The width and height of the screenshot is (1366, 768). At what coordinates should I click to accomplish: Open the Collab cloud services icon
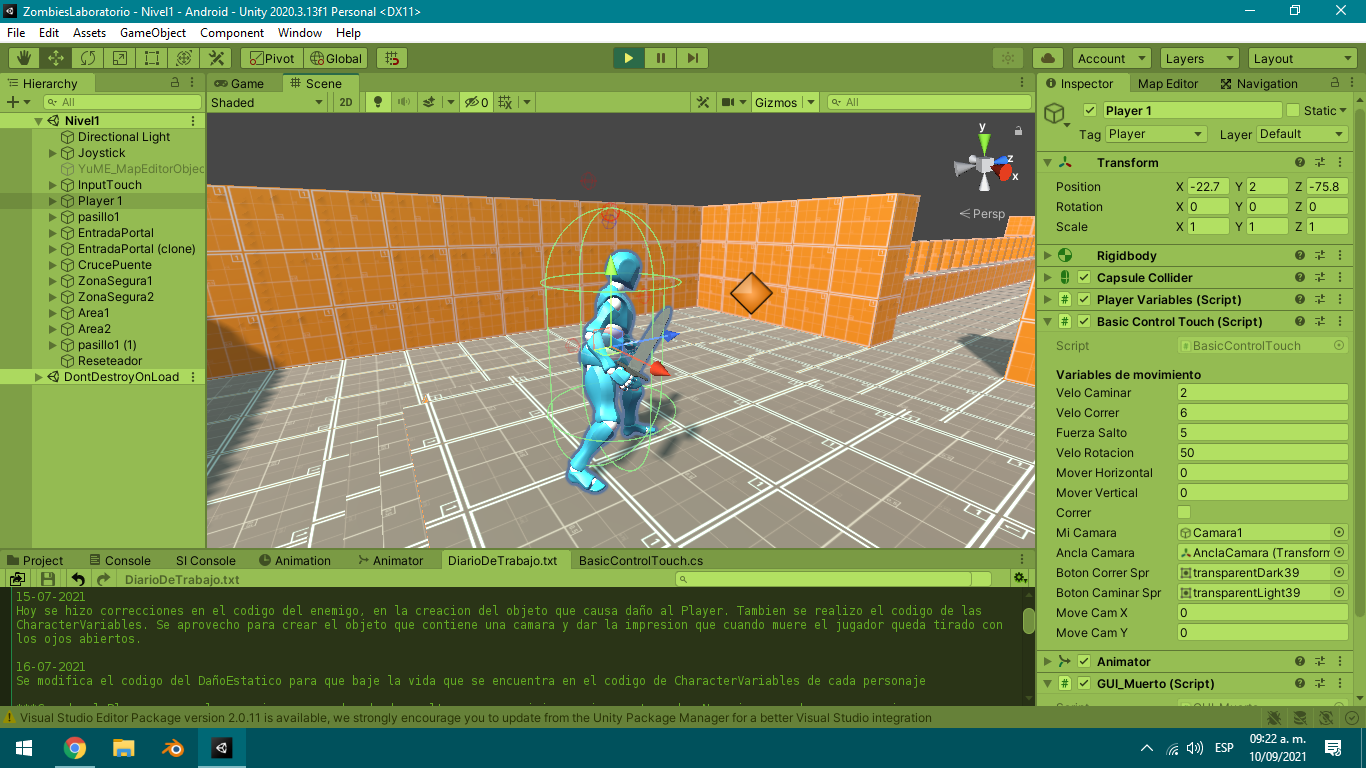click(1047, 58)
